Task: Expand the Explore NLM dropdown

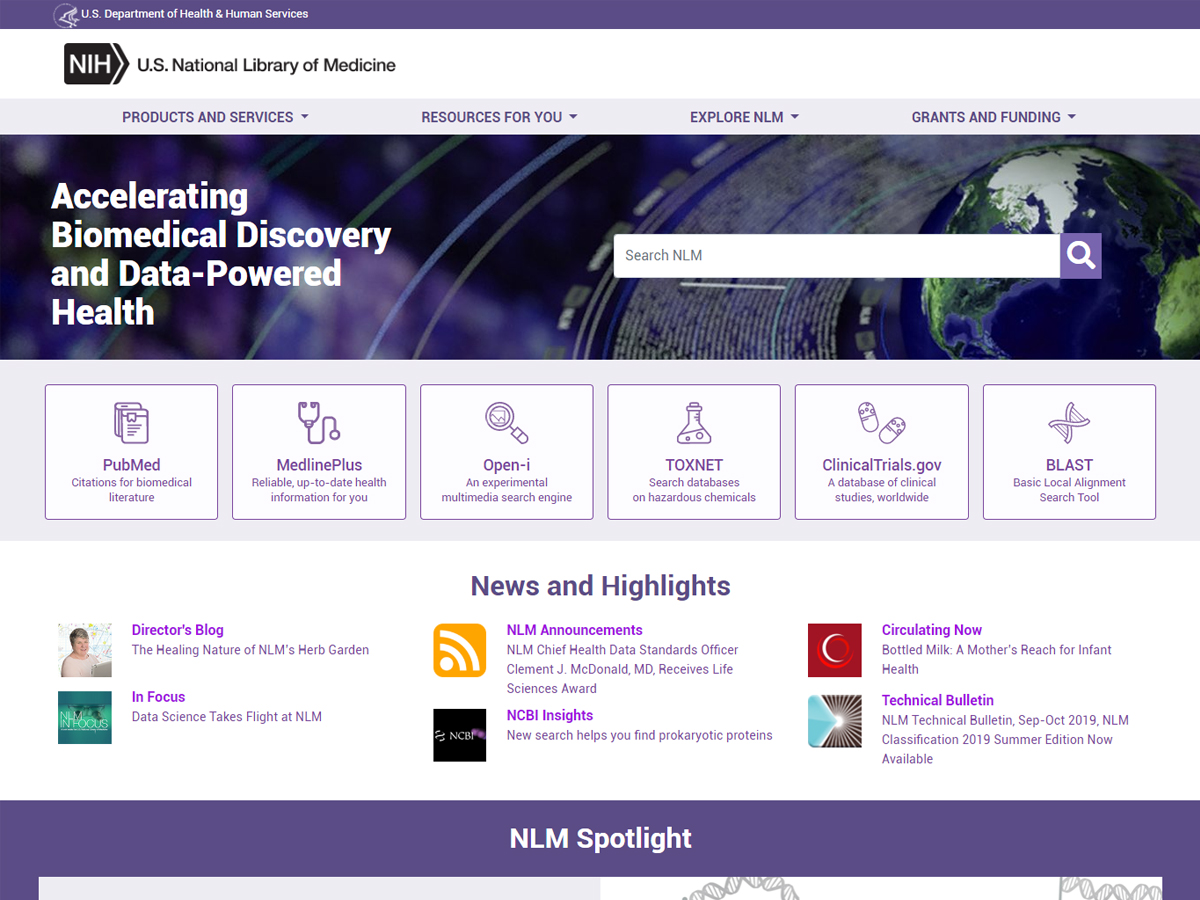Action: click(744, 117)
